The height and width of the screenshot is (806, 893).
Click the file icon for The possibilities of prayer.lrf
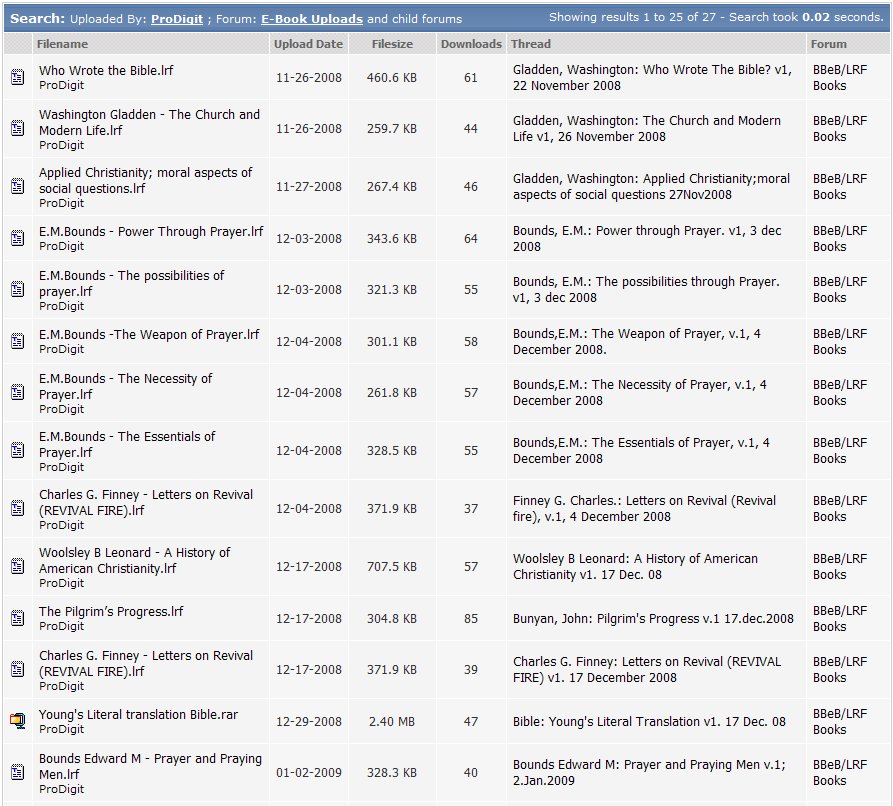[18, 289]
